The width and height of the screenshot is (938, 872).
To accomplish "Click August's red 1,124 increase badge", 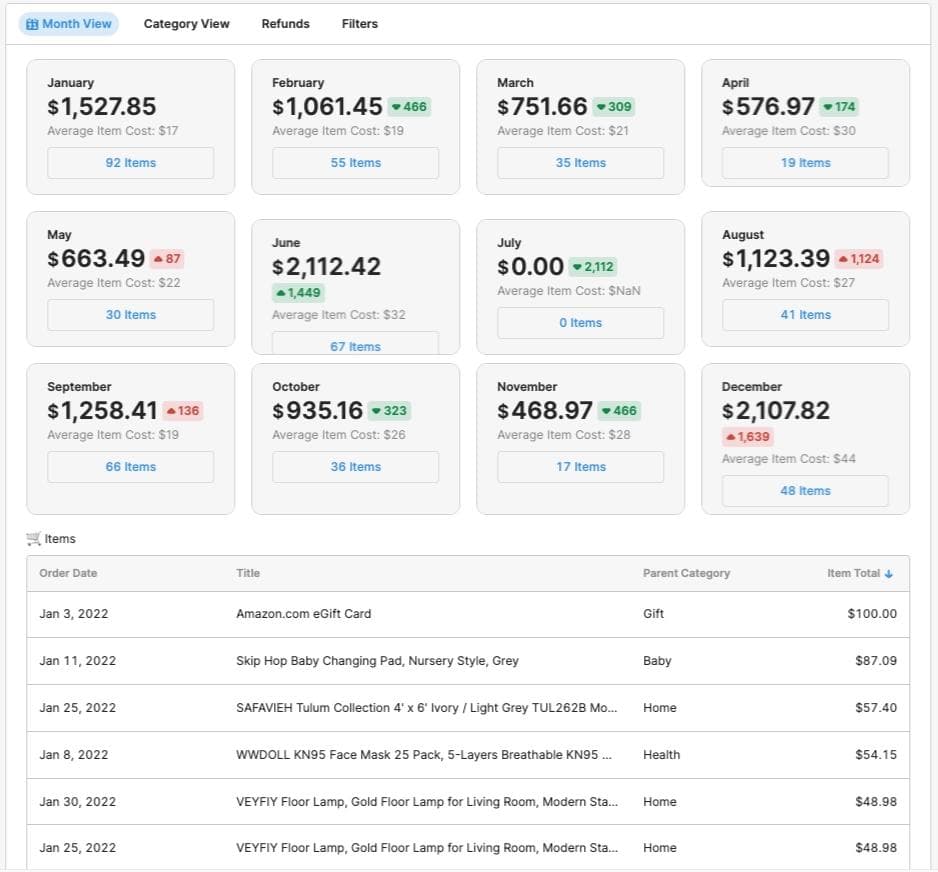I will [x=858, y=259].
